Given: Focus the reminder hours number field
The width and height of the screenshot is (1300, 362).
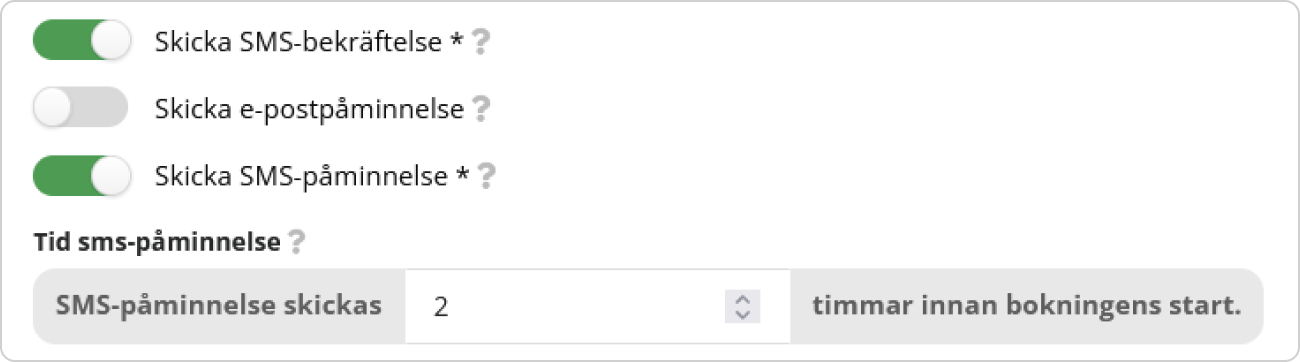Looking at the screenshot, I should pyautogui.click(x=598, y=306).
